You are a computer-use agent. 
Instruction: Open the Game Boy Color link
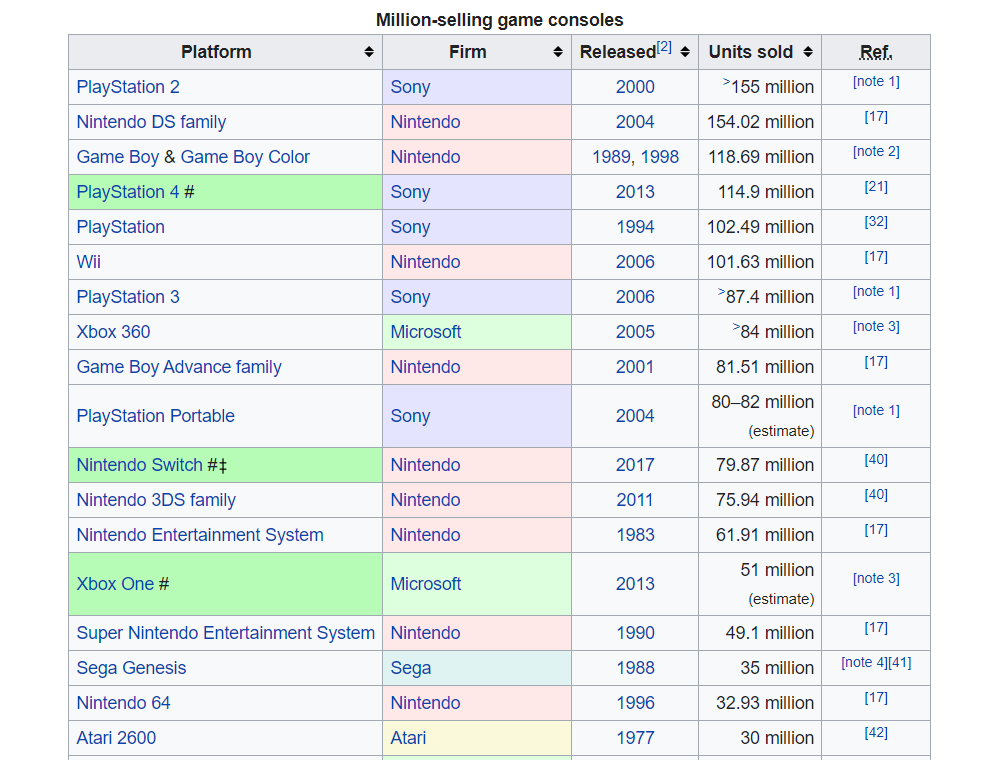245,157
